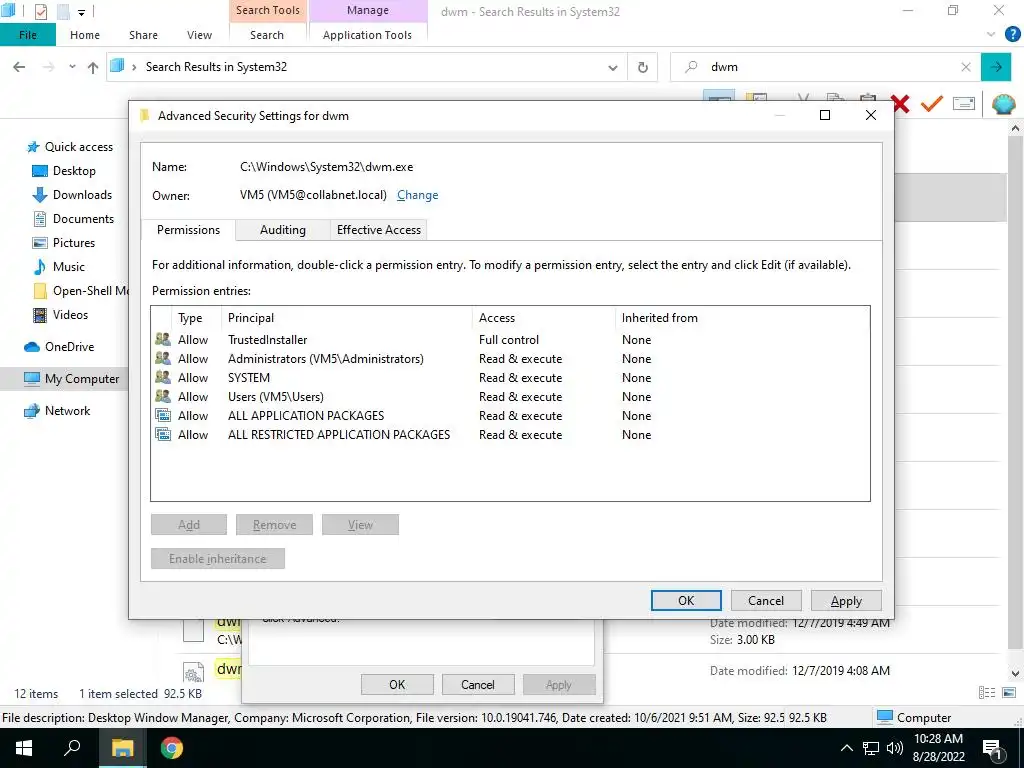Open the taskbar clock showing 10:28 AM

938,748
